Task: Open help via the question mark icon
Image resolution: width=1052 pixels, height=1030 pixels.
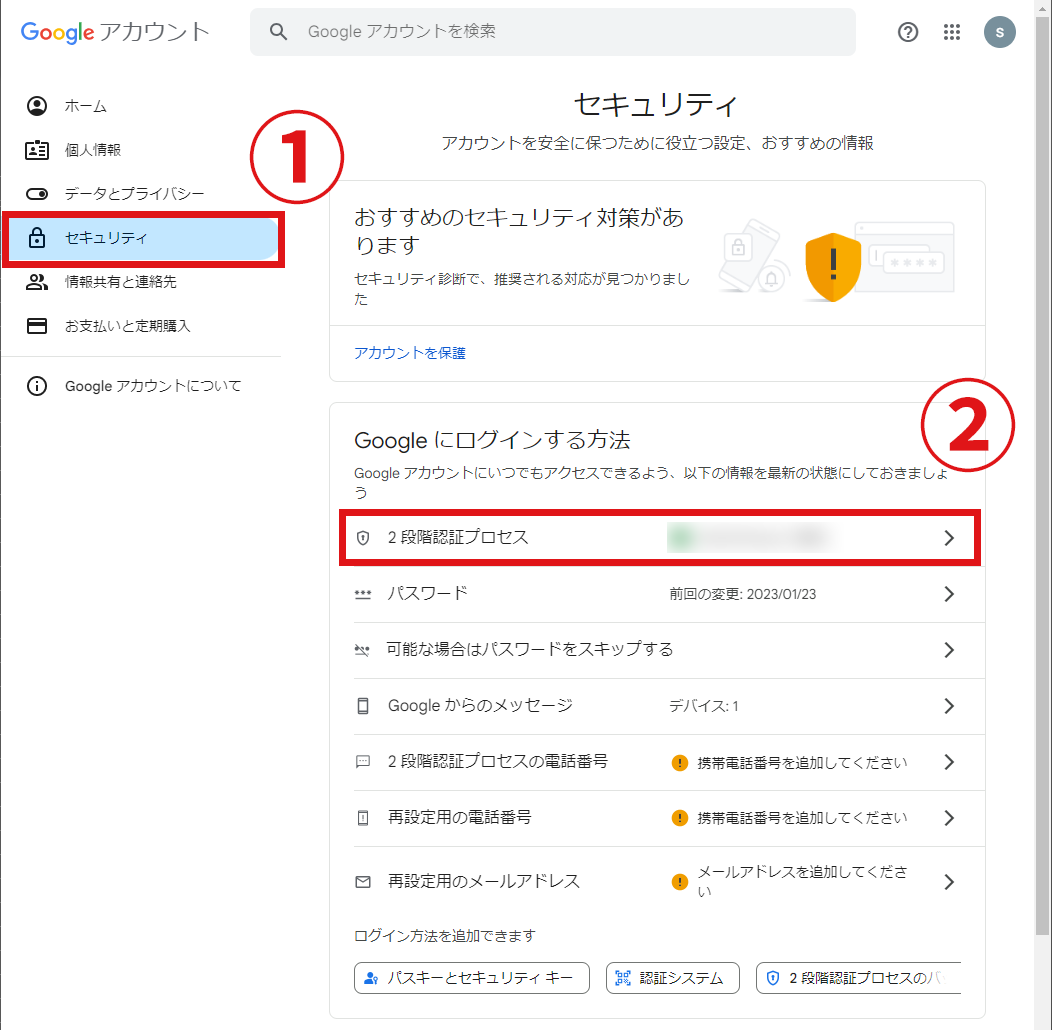Action: 908,32
